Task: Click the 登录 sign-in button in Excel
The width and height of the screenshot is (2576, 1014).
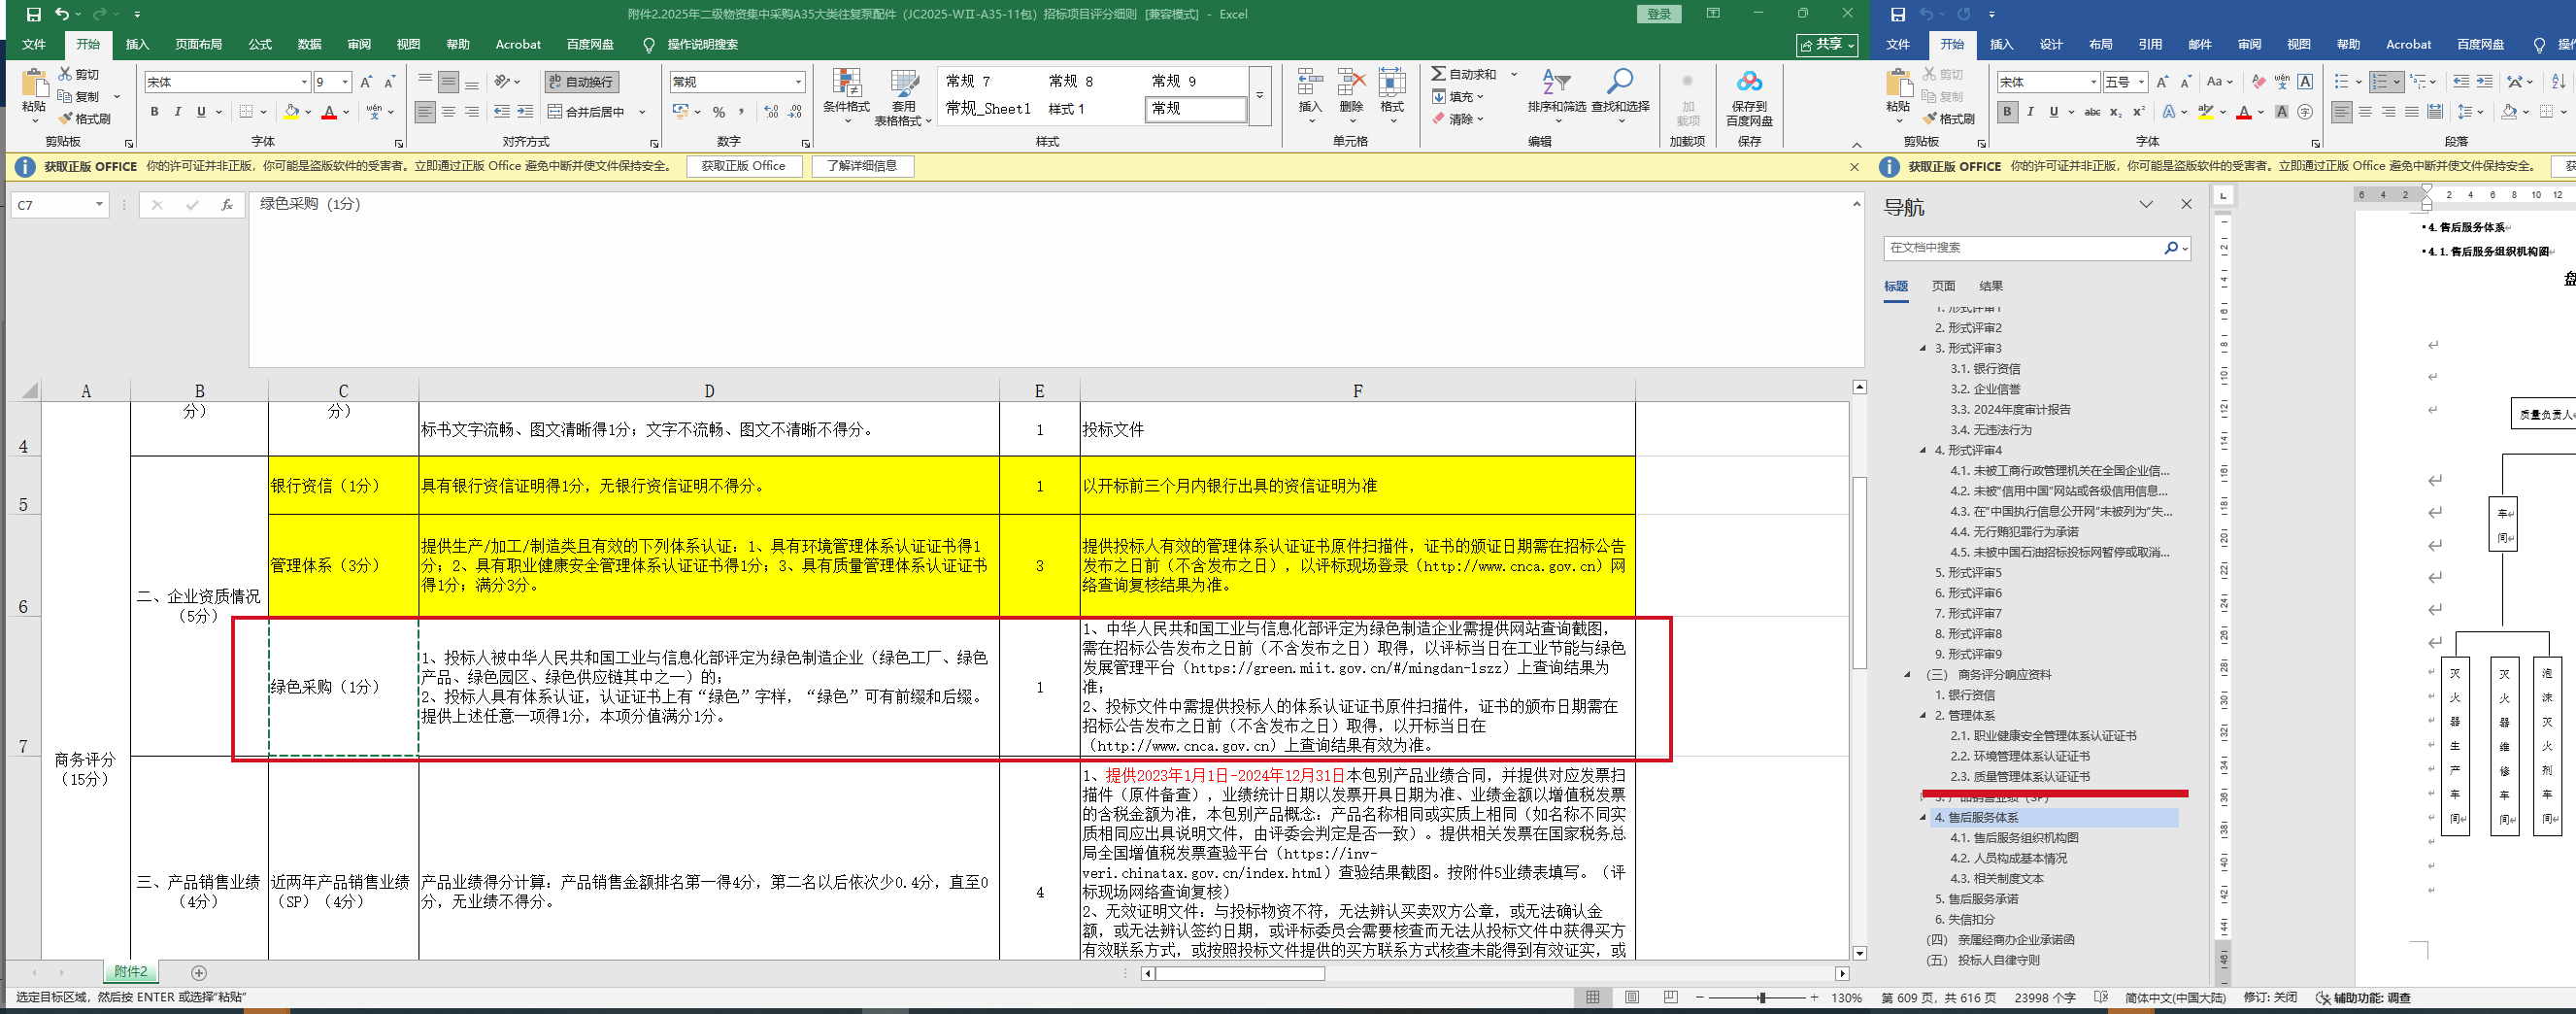Action: pos(1659,14)
